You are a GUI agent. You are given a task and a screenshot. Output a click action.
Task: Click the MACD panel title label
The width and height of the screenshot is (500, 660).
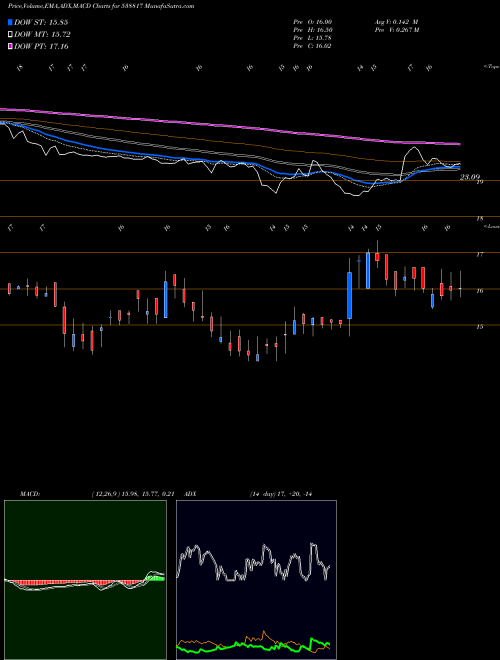tap(30, 494)
